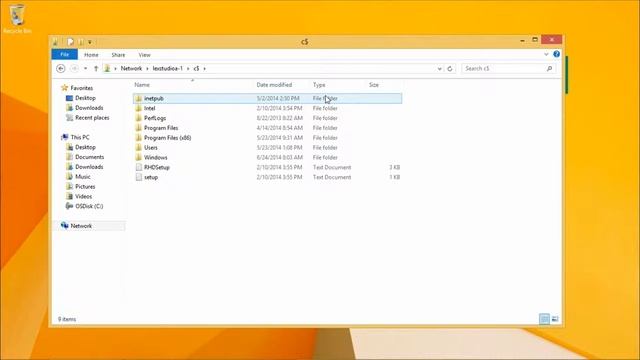Click the '1 KB' size of setup
The height and width of the screenshot is (360, 640).
(395, 177)
